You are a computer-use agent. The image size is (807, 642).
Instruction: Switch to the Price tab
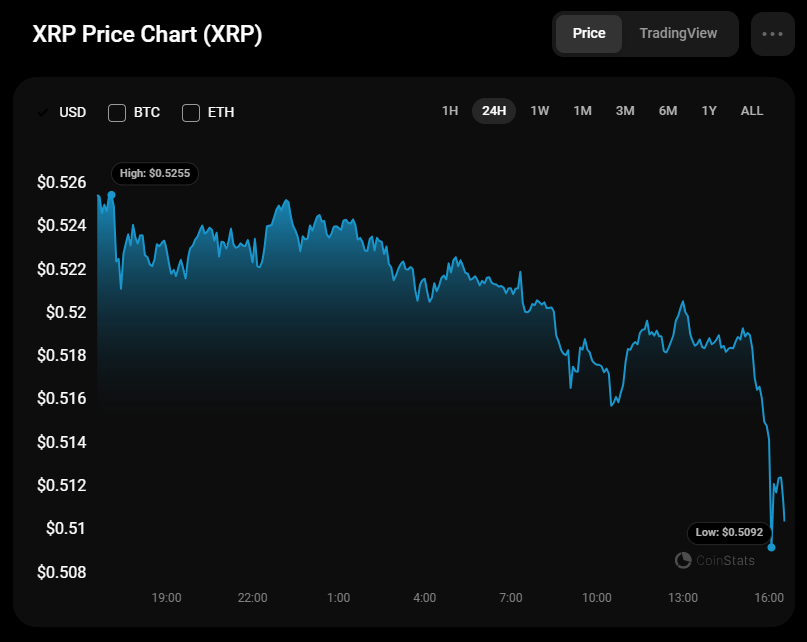(589, 33)
